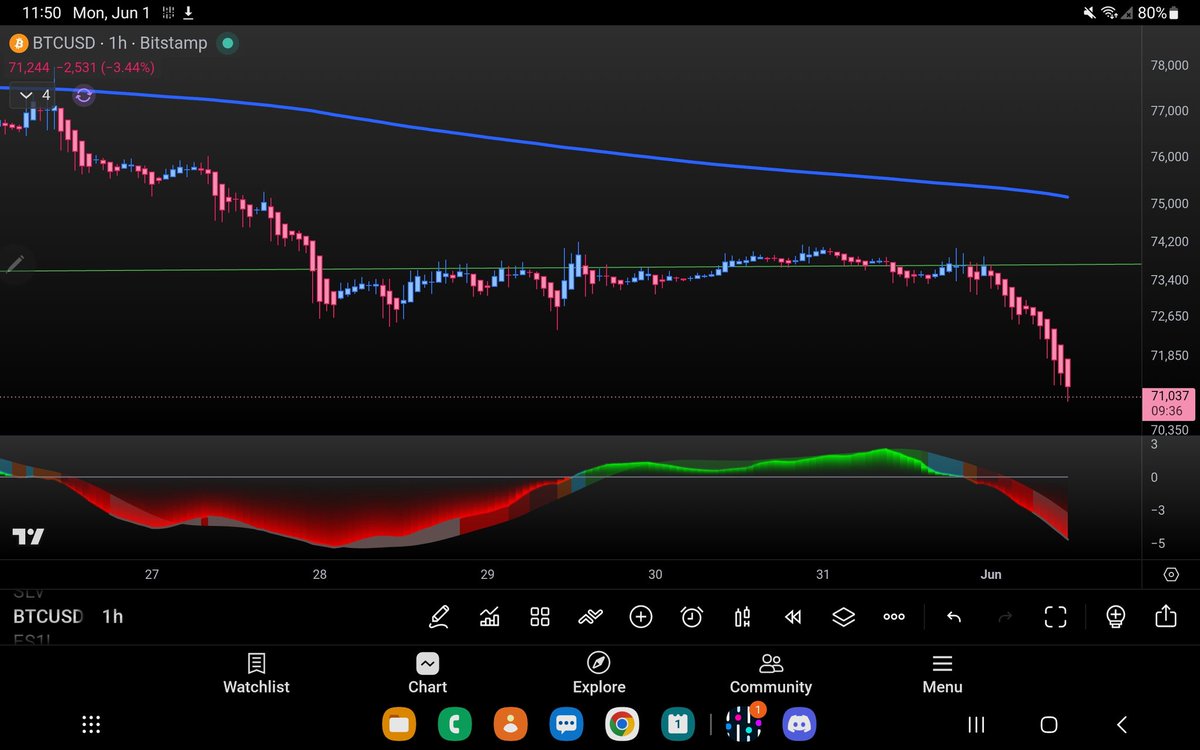1200x750 pixels.
Task: Click the BTCUSD label in bottom toolbar
Action: 48,616
